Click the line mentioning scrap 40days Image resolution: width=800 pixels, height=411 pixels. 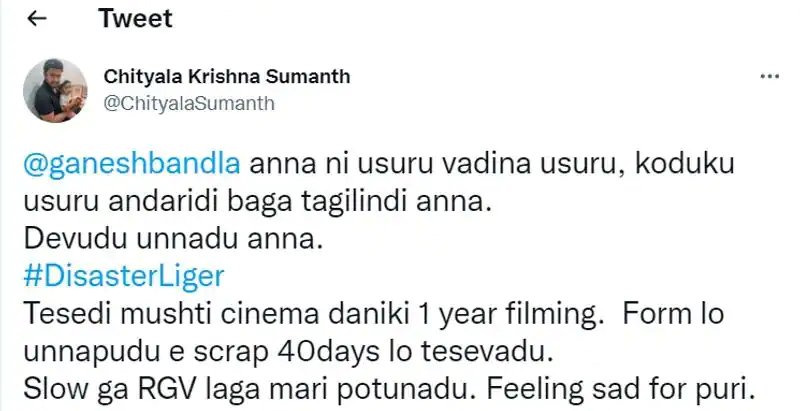(x=288, y=352)
